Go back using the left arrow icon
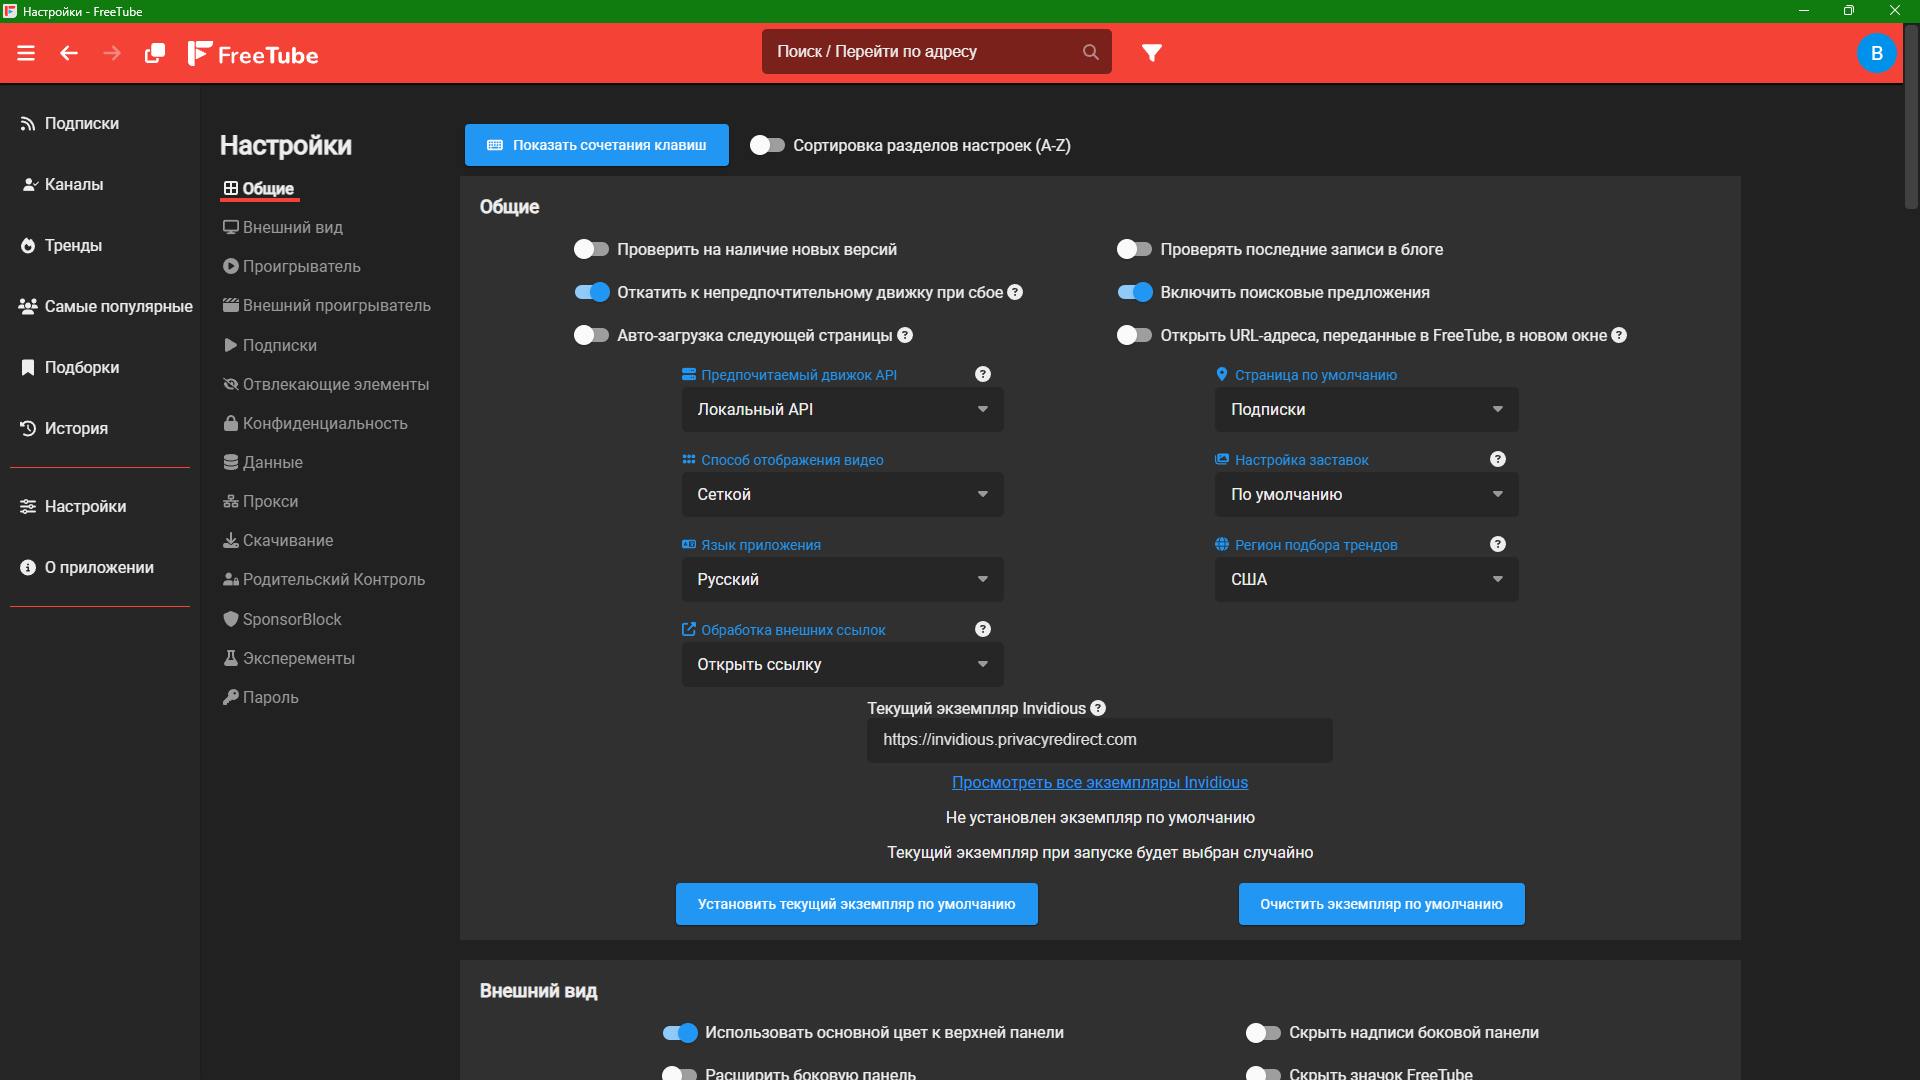 coord(69,53)
